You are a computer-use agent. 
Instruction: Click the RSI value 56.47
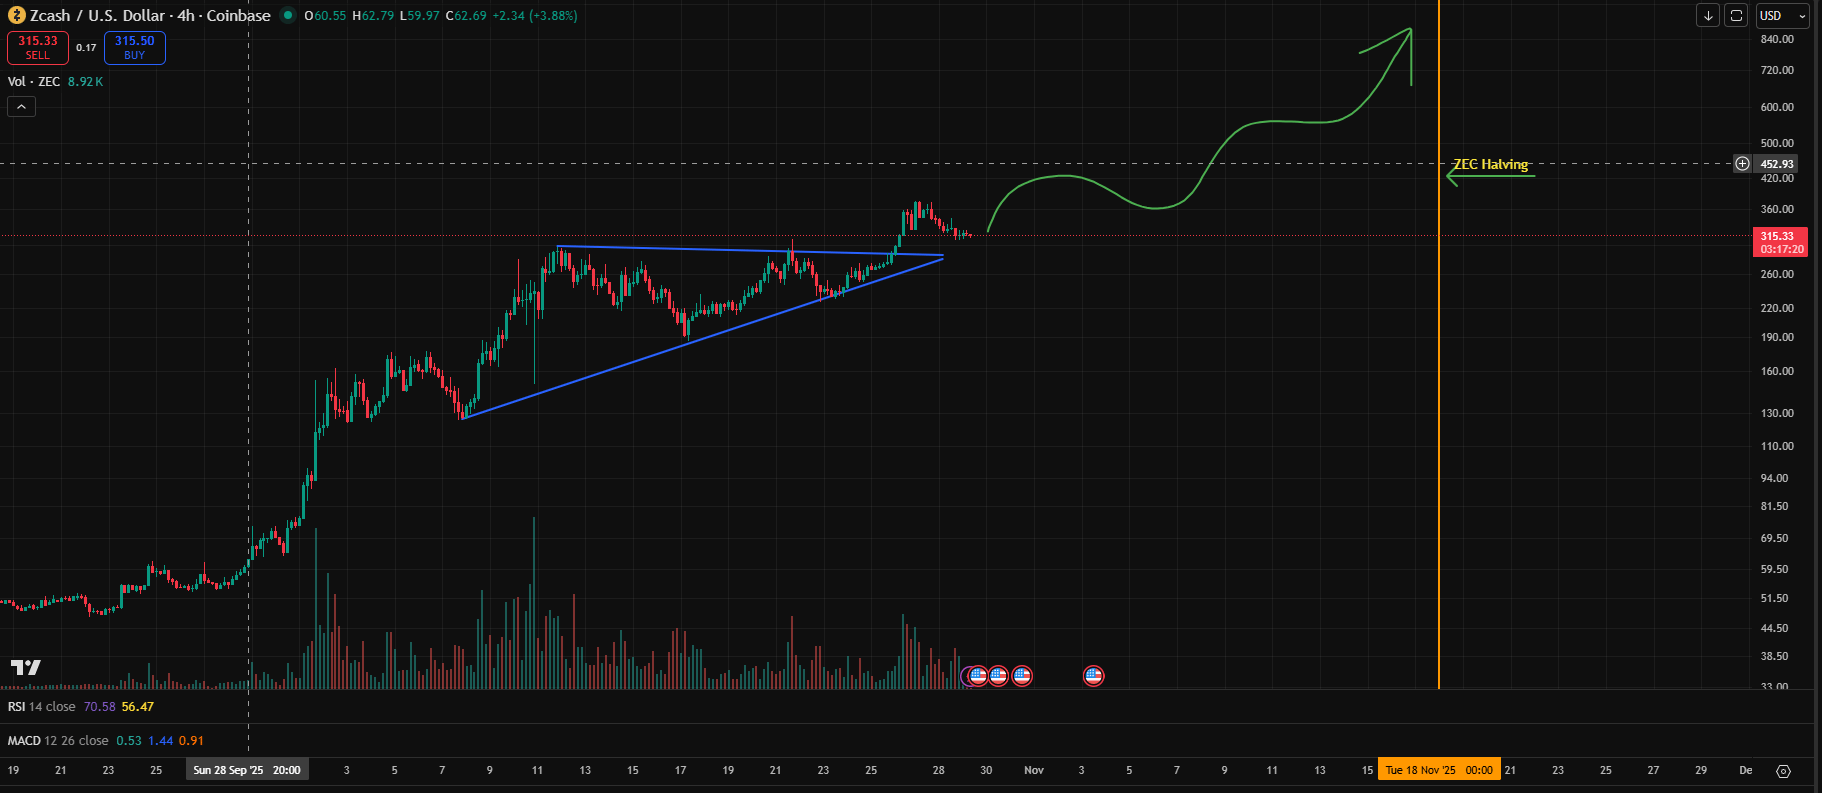pyautogui.click(x=138, y=707)
